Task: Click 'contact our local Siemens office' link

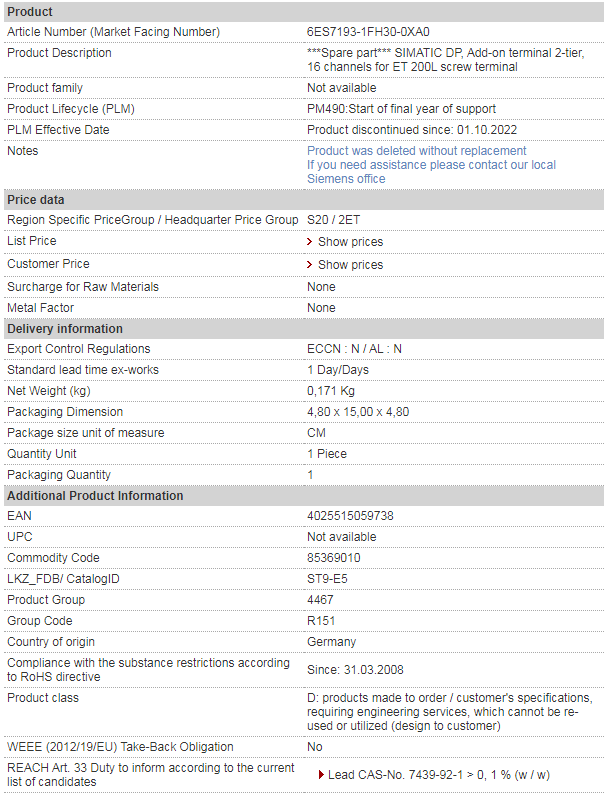Action: pos(431,172)
